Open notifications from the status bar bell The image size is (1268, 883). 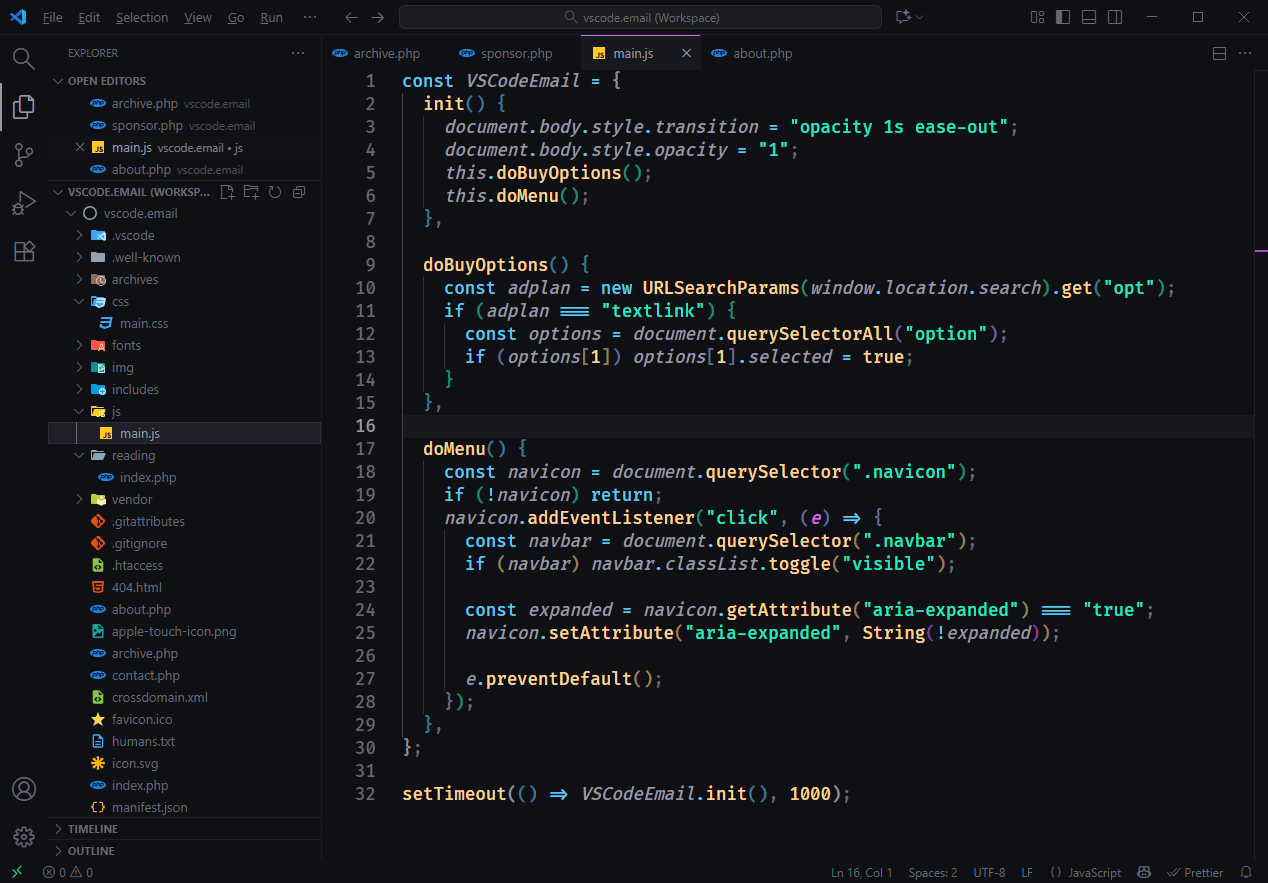coord(1246,871)
